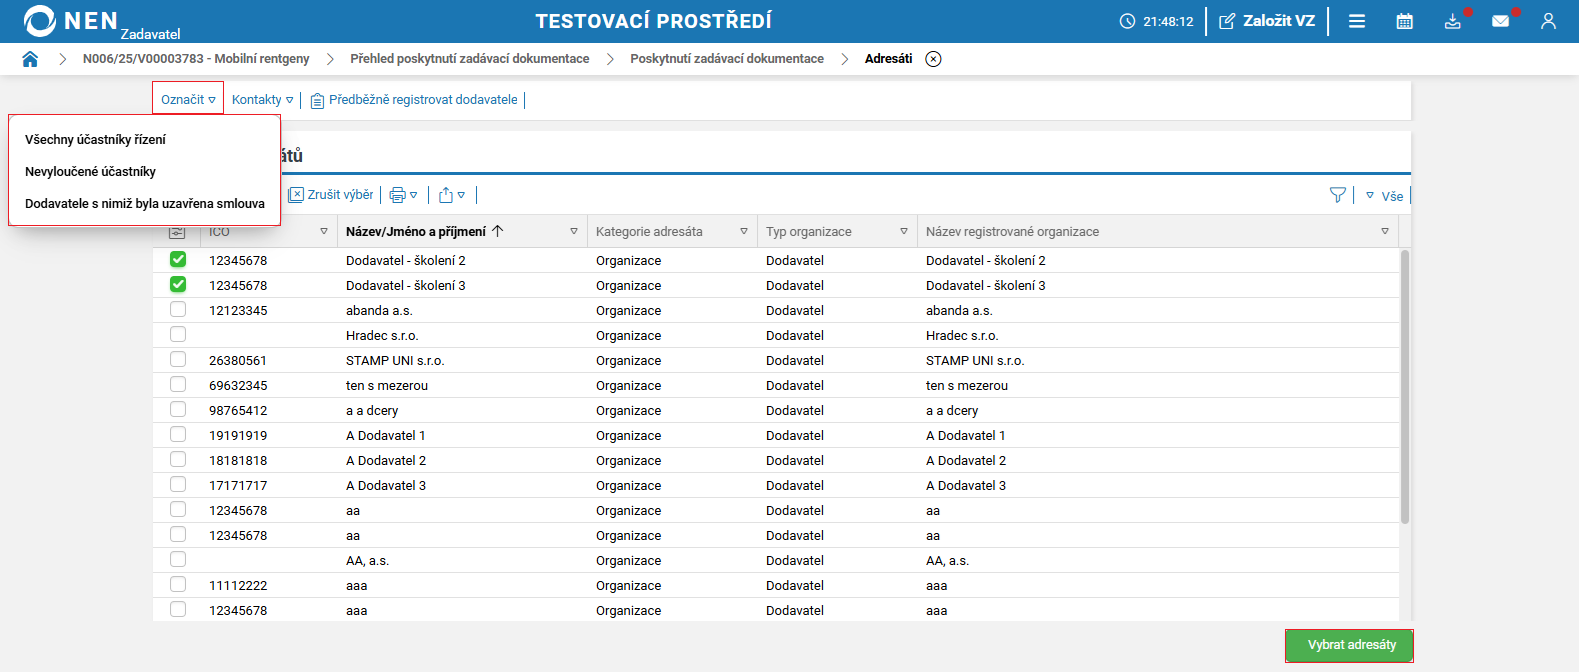Uncheck the Dodavatel - školení 2 row

tap(178, 259)
